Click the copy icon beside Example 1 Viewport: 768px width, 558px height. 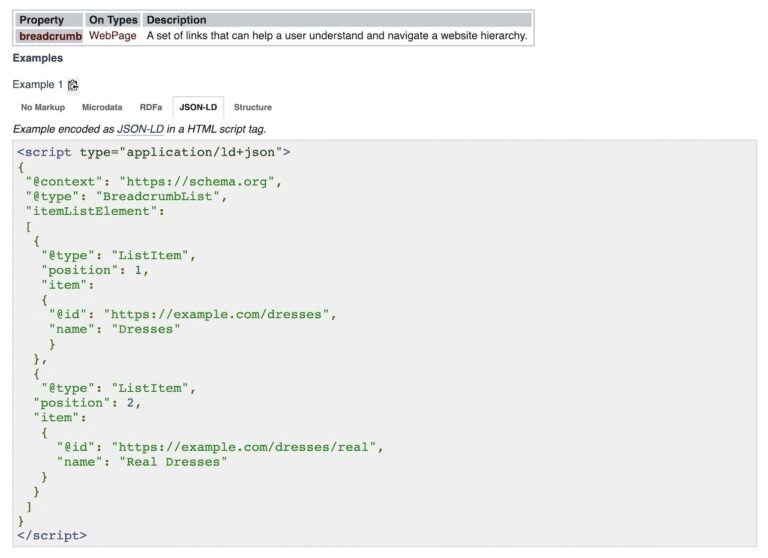pos(73,85)
